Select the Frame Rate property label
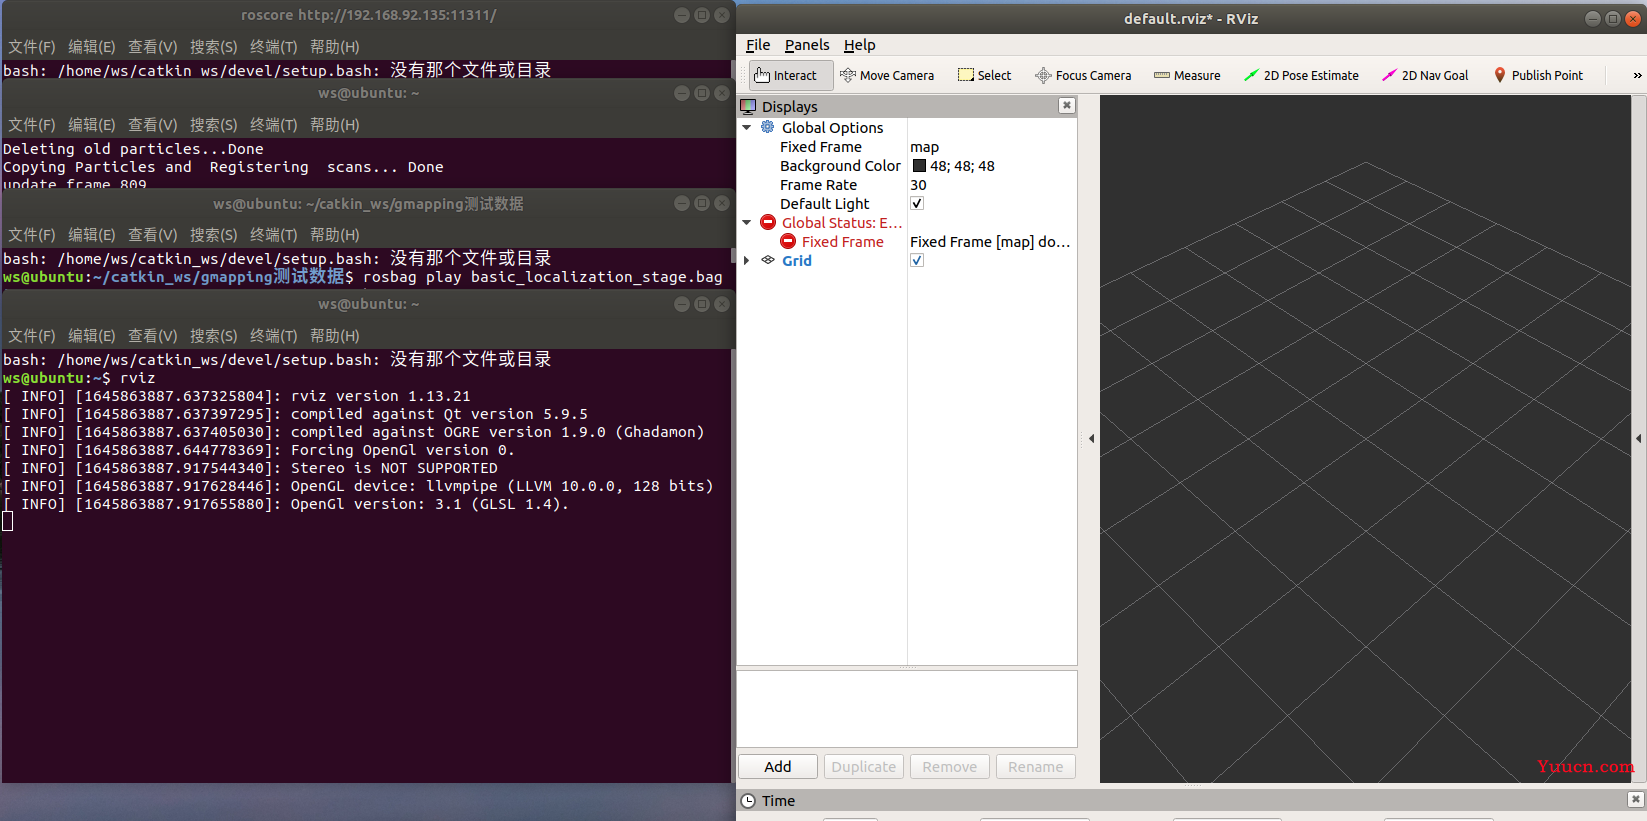Image resolution: width=1647 pixels, height=821 pixels. pos(818,185)
